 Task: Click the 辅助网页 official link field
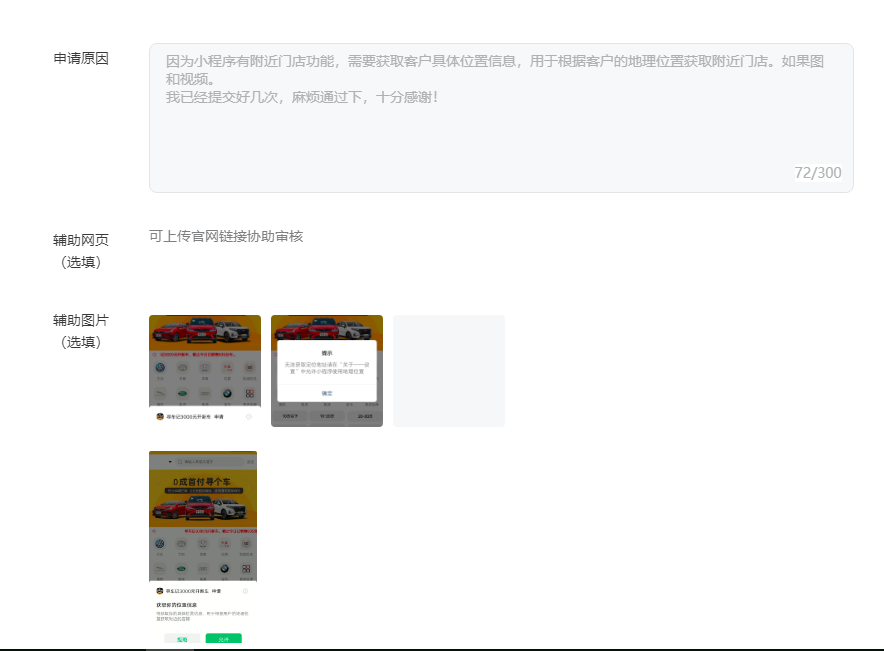point(226,236)
